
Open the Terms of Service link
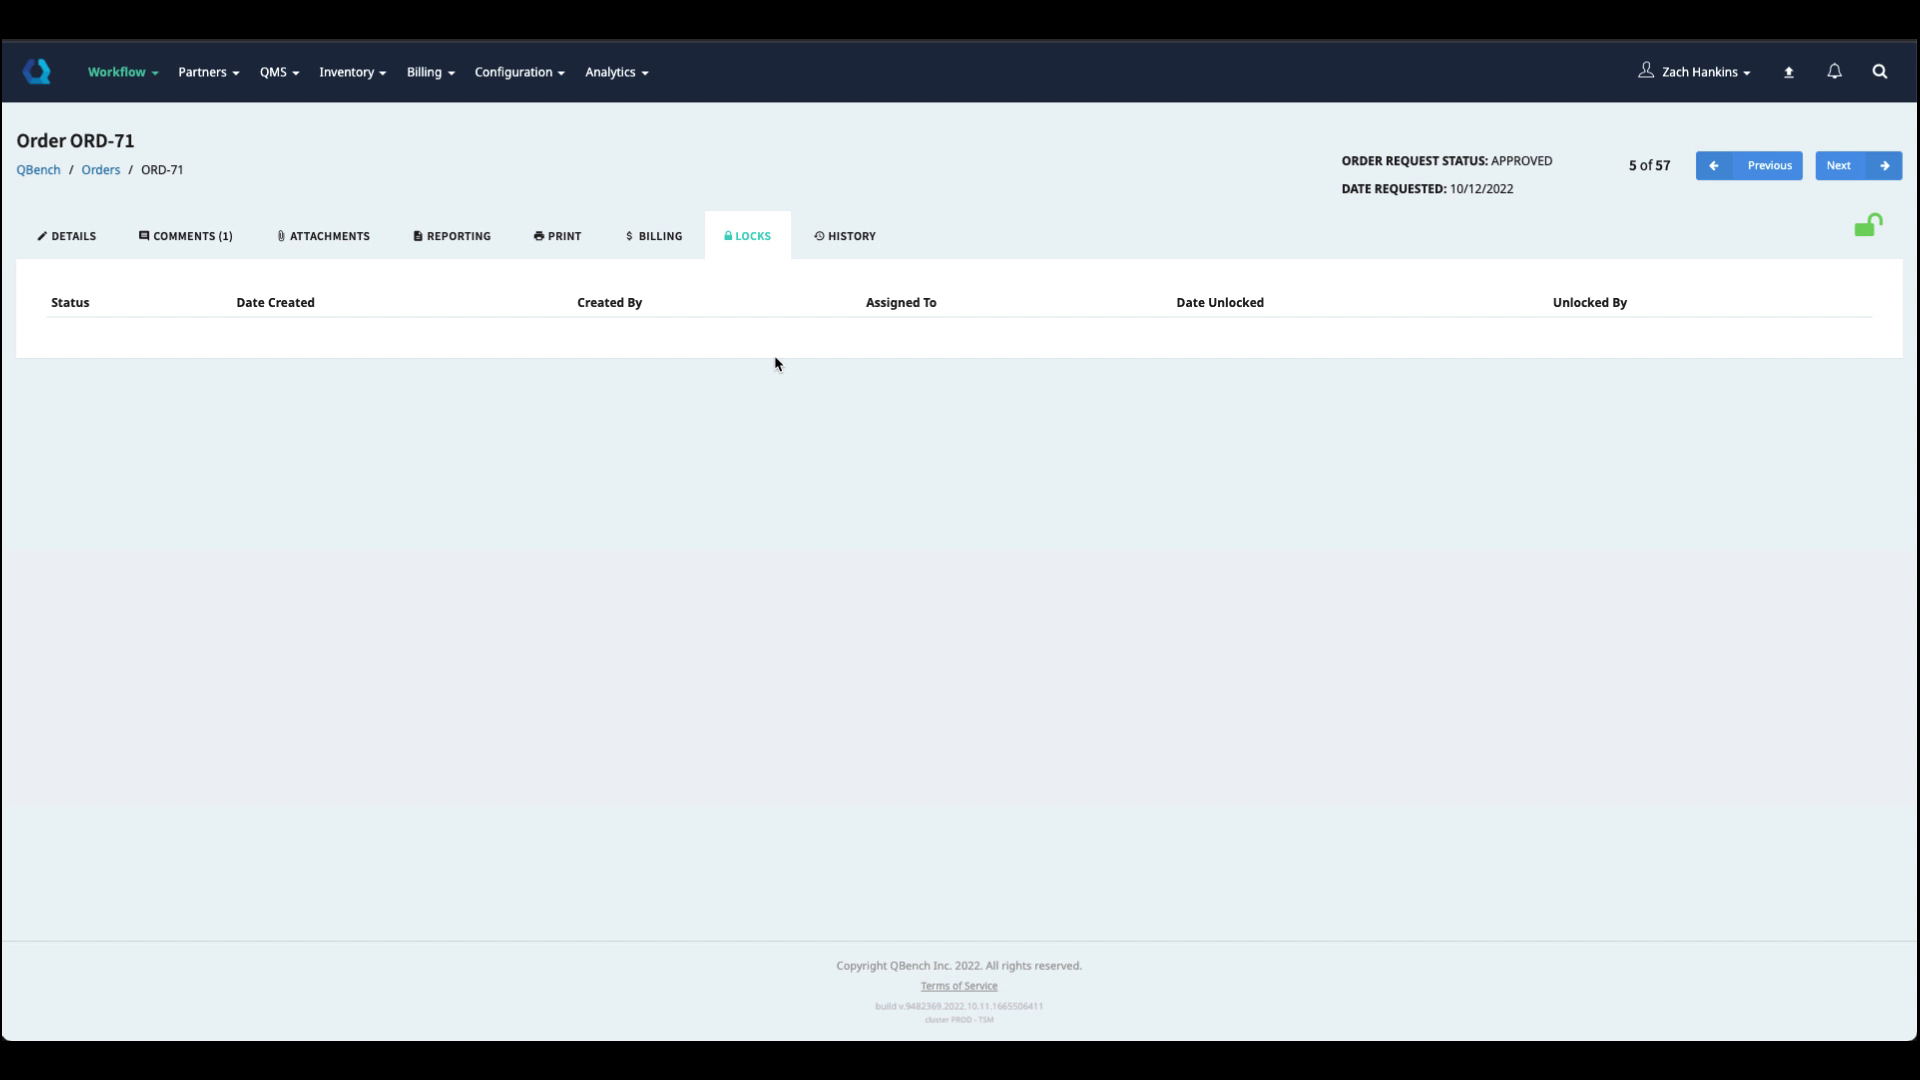pos(958,986)
